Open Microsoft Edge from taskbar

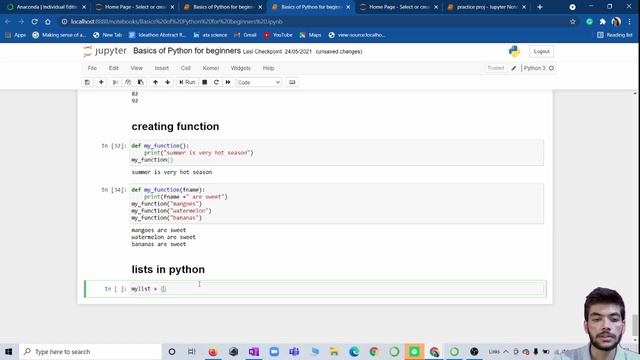click(354, 351)
